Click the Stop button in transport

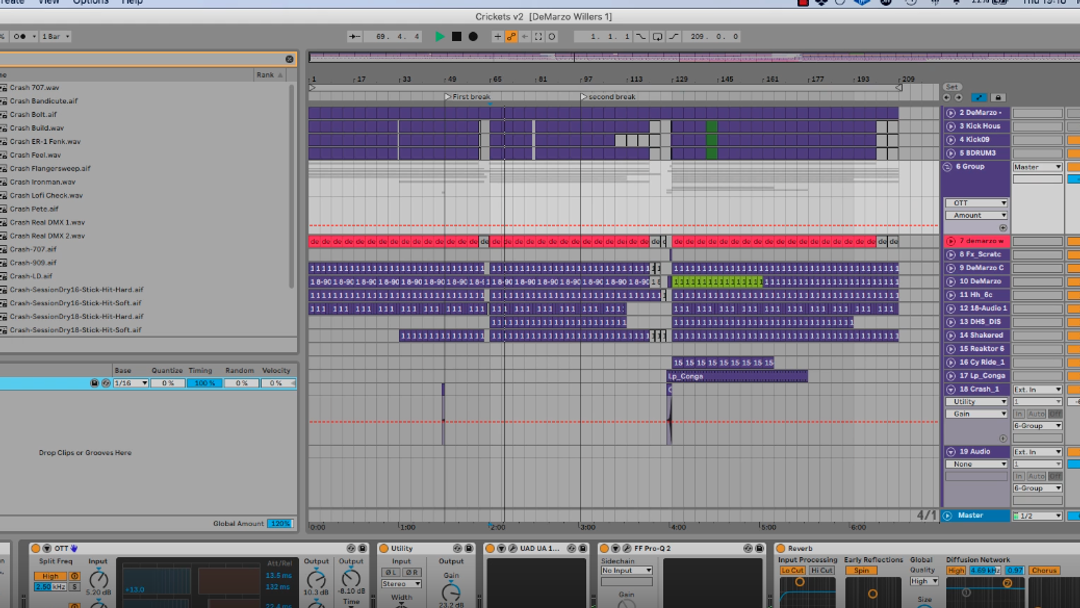point(456,37)
